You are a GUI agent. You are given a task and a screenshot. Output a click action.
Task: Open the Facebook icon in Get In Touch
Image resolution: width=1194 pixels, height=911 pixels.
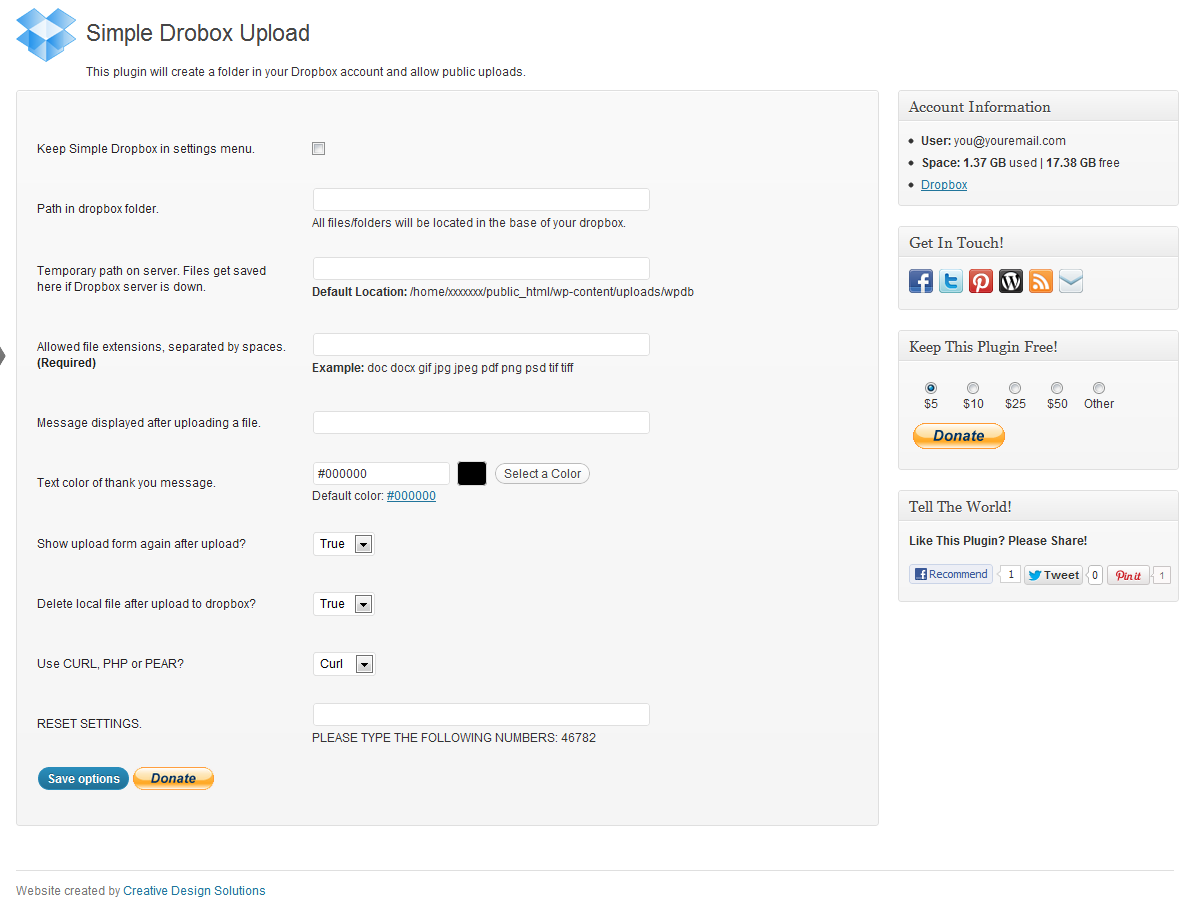click(921, 281)
